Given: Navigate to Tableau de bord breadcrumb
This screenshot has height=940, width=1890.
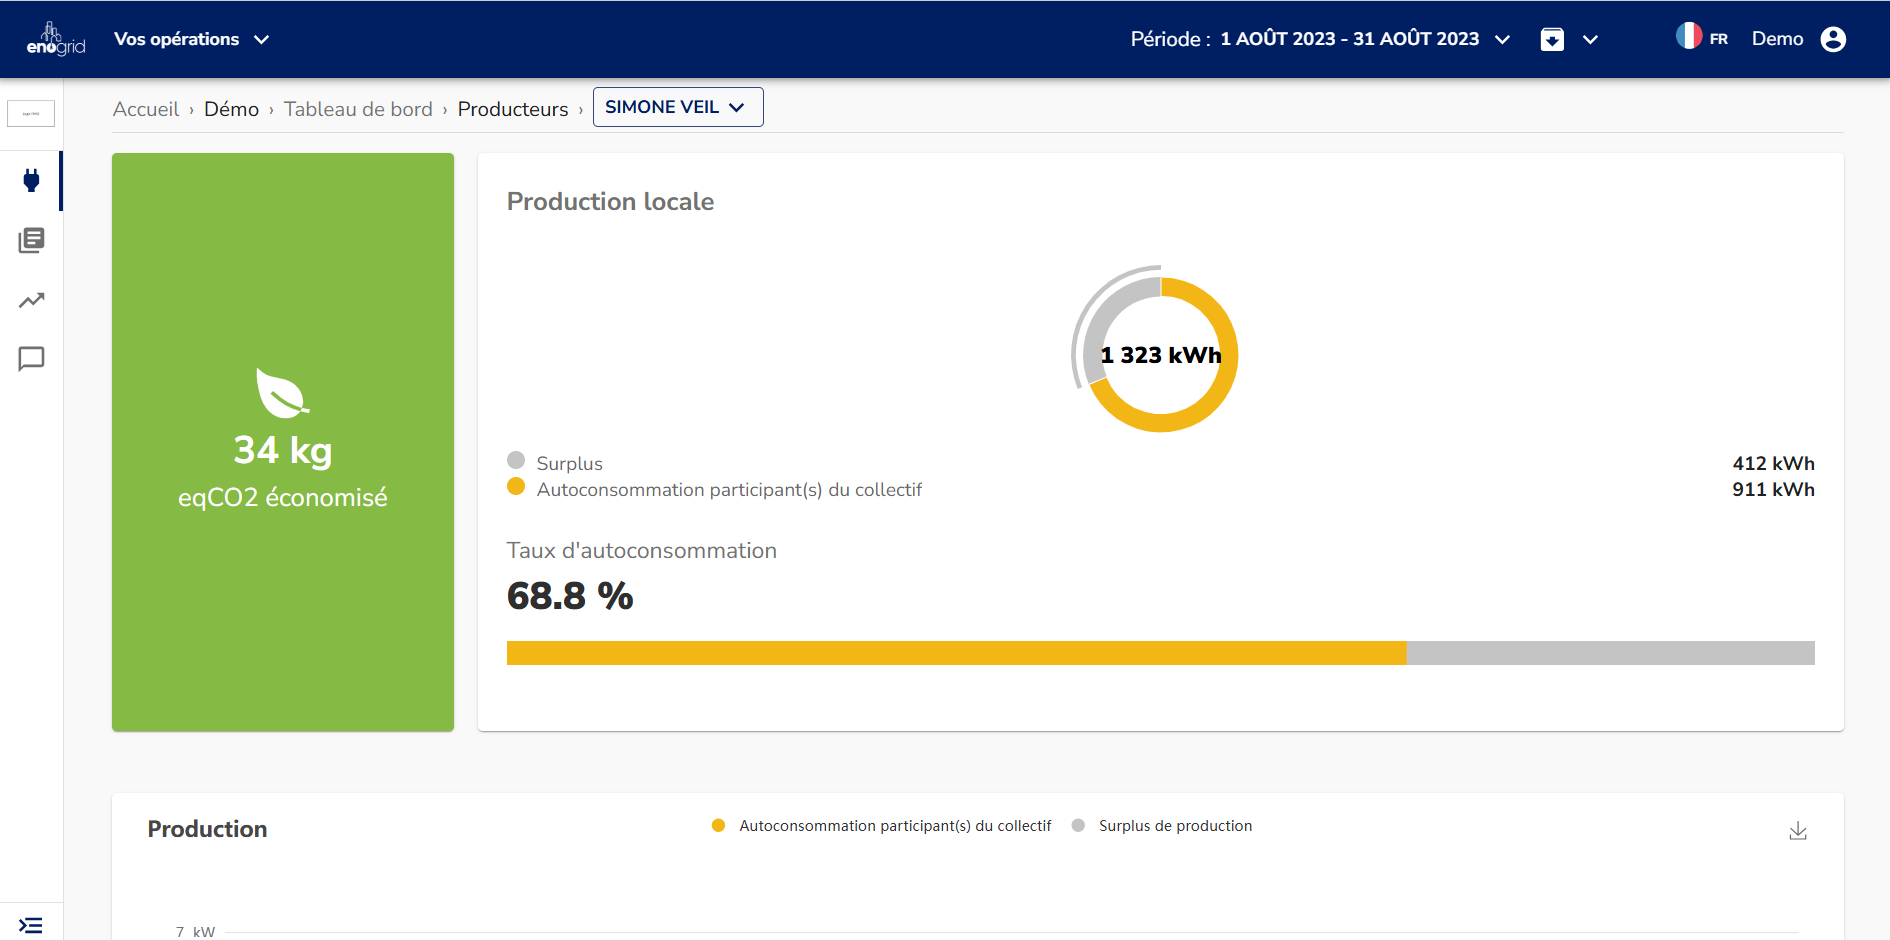Looking at the screenshot, I should [x=358, y=109].
